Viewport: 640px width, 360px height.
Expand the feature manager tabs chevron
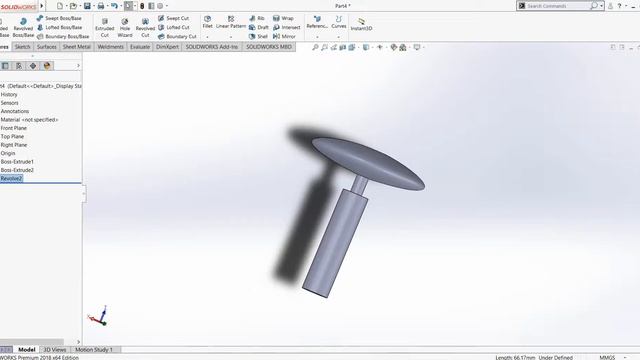[x=78, y=66]
